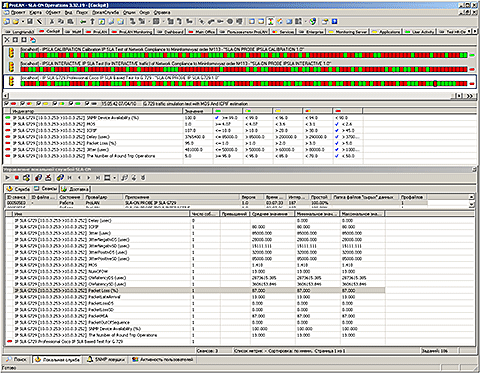Click the blue square icon ending main toolbar
Viewport: 480px width, 373px height.
coord(334,22)
